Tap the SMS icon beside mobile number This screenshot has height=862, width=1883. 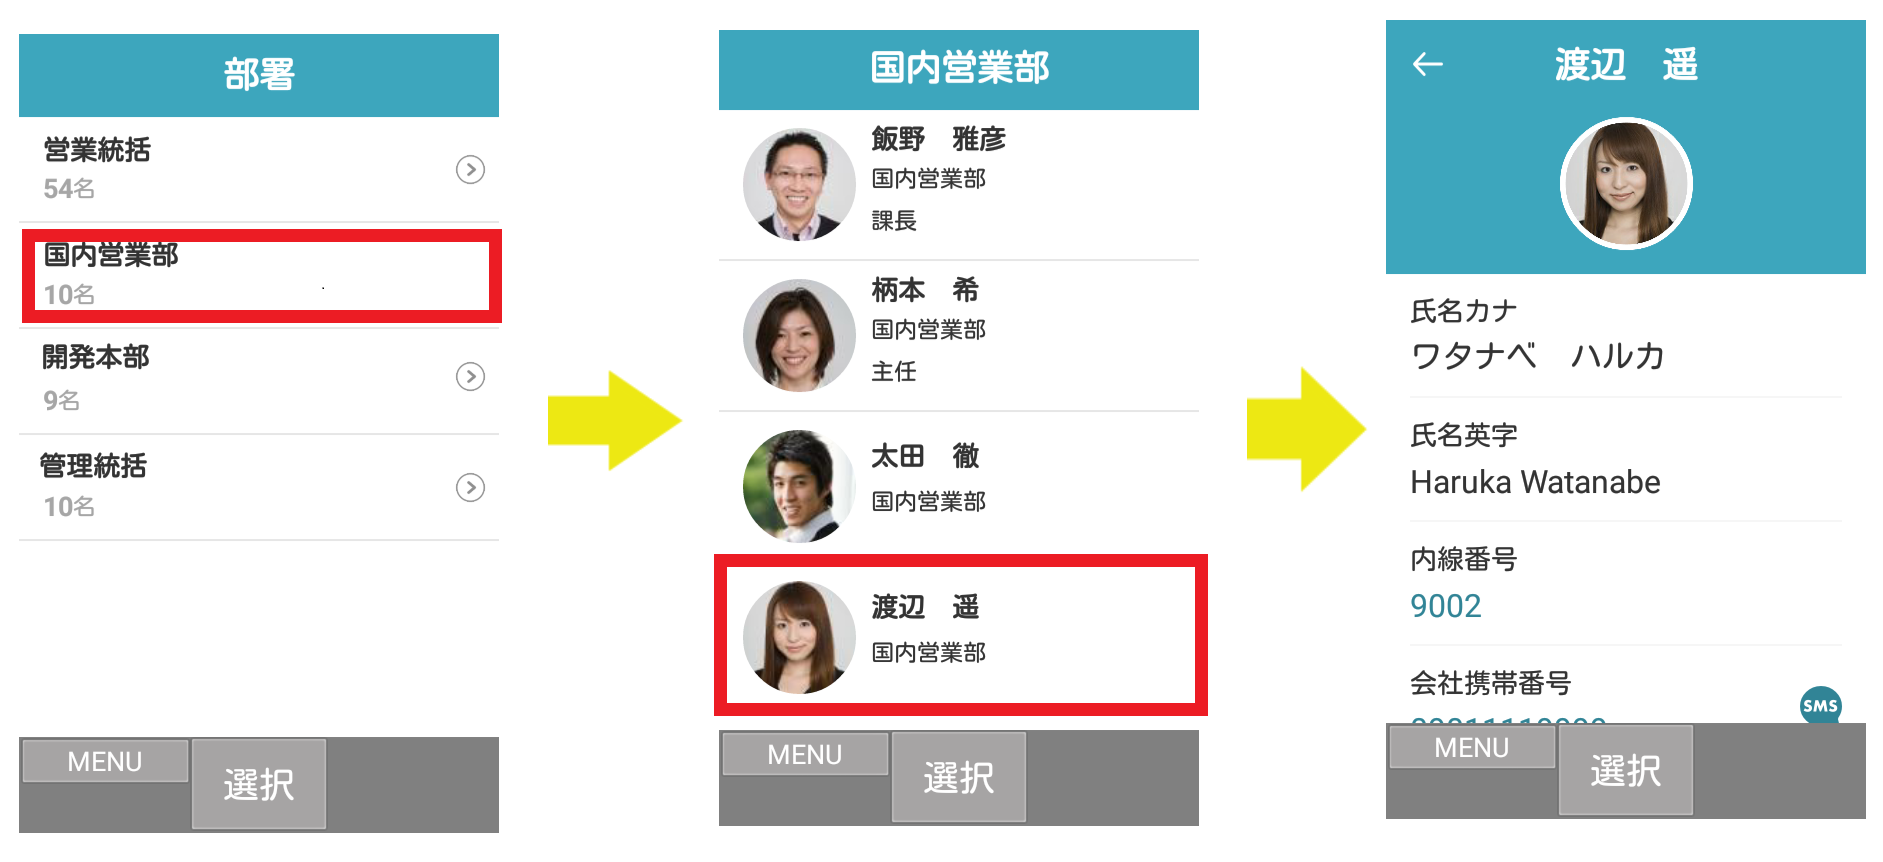1820,705
